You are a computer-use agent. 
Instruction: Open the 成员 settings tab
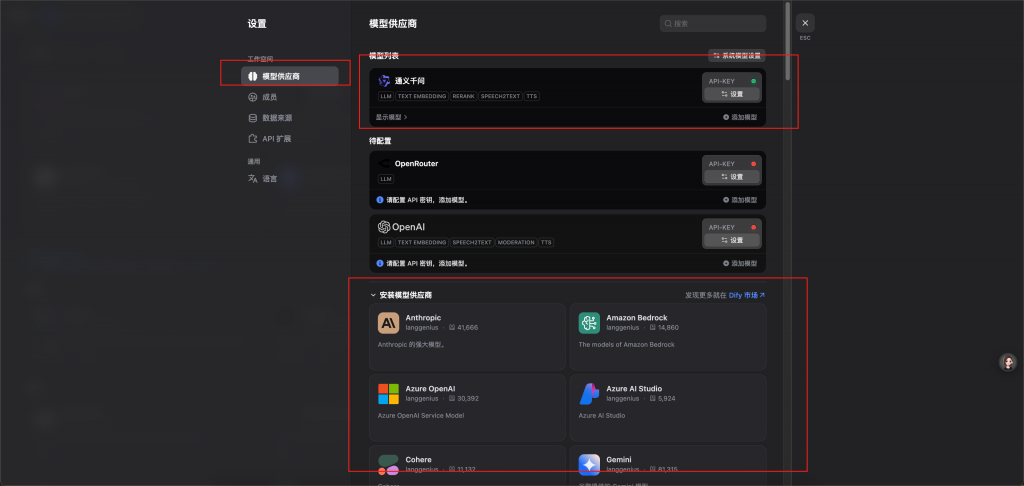click(x=269, y=97)
